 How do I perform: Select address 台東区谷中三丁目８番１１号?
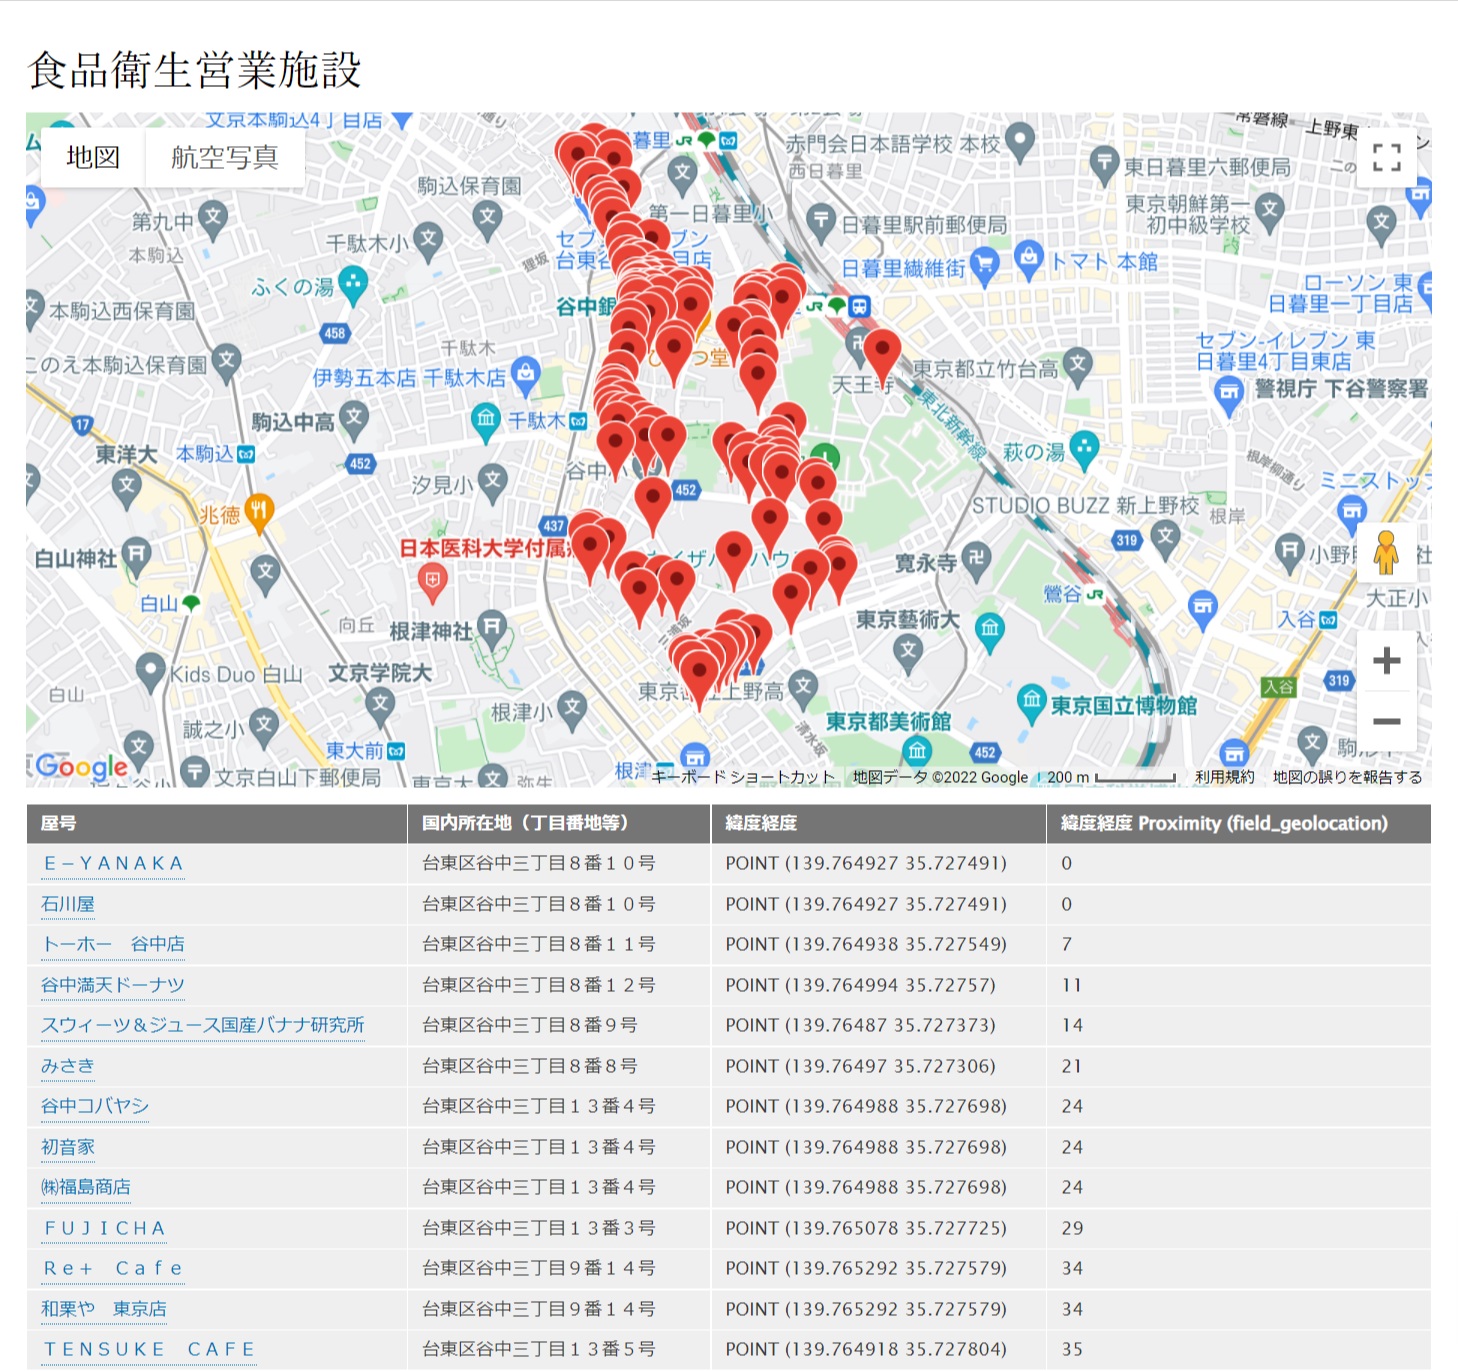point(539,944)
